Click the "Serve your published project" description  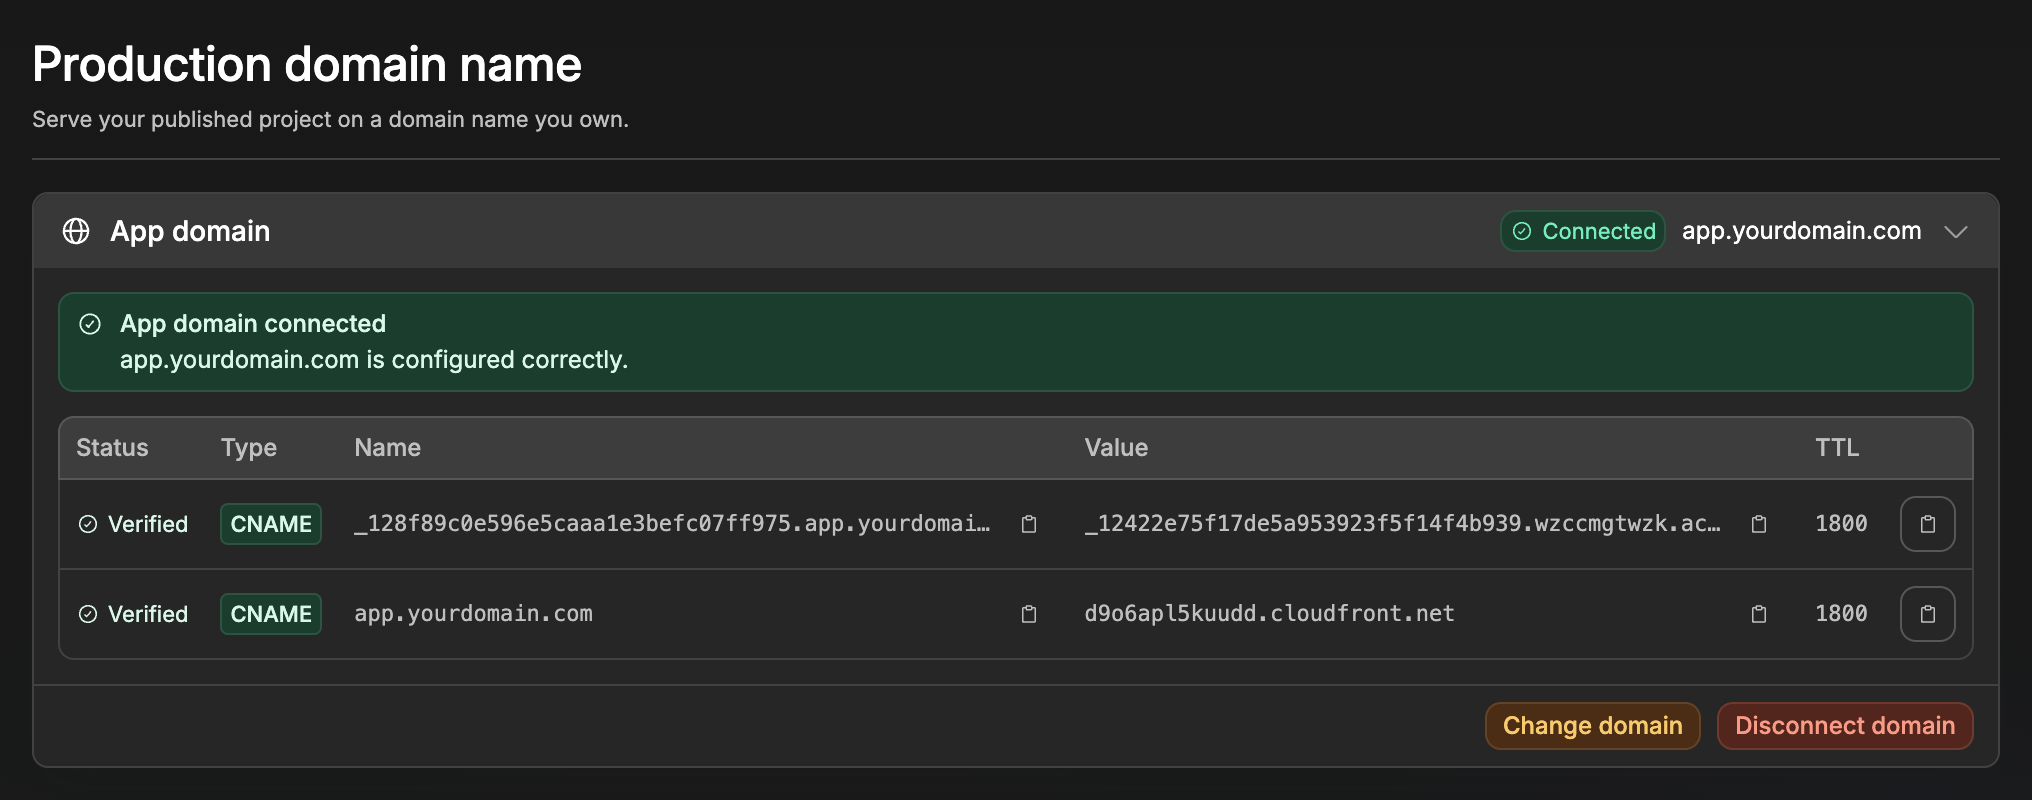pos(330,120)
